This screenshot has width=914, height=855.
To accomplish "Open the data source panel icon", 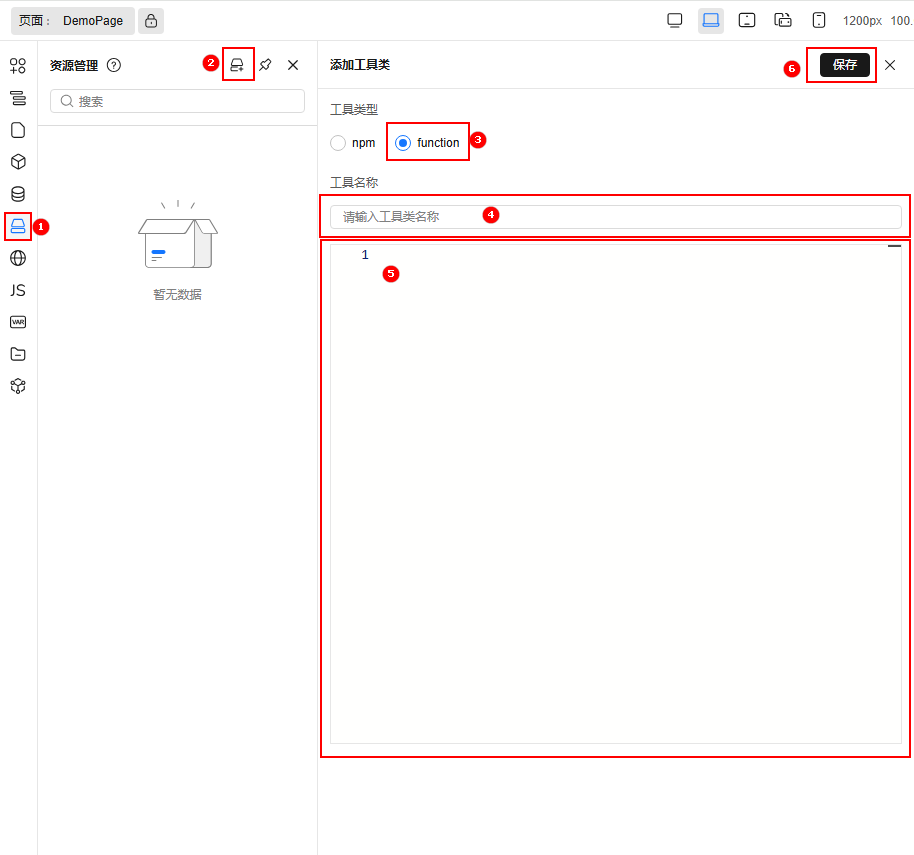I will point(17,194).
